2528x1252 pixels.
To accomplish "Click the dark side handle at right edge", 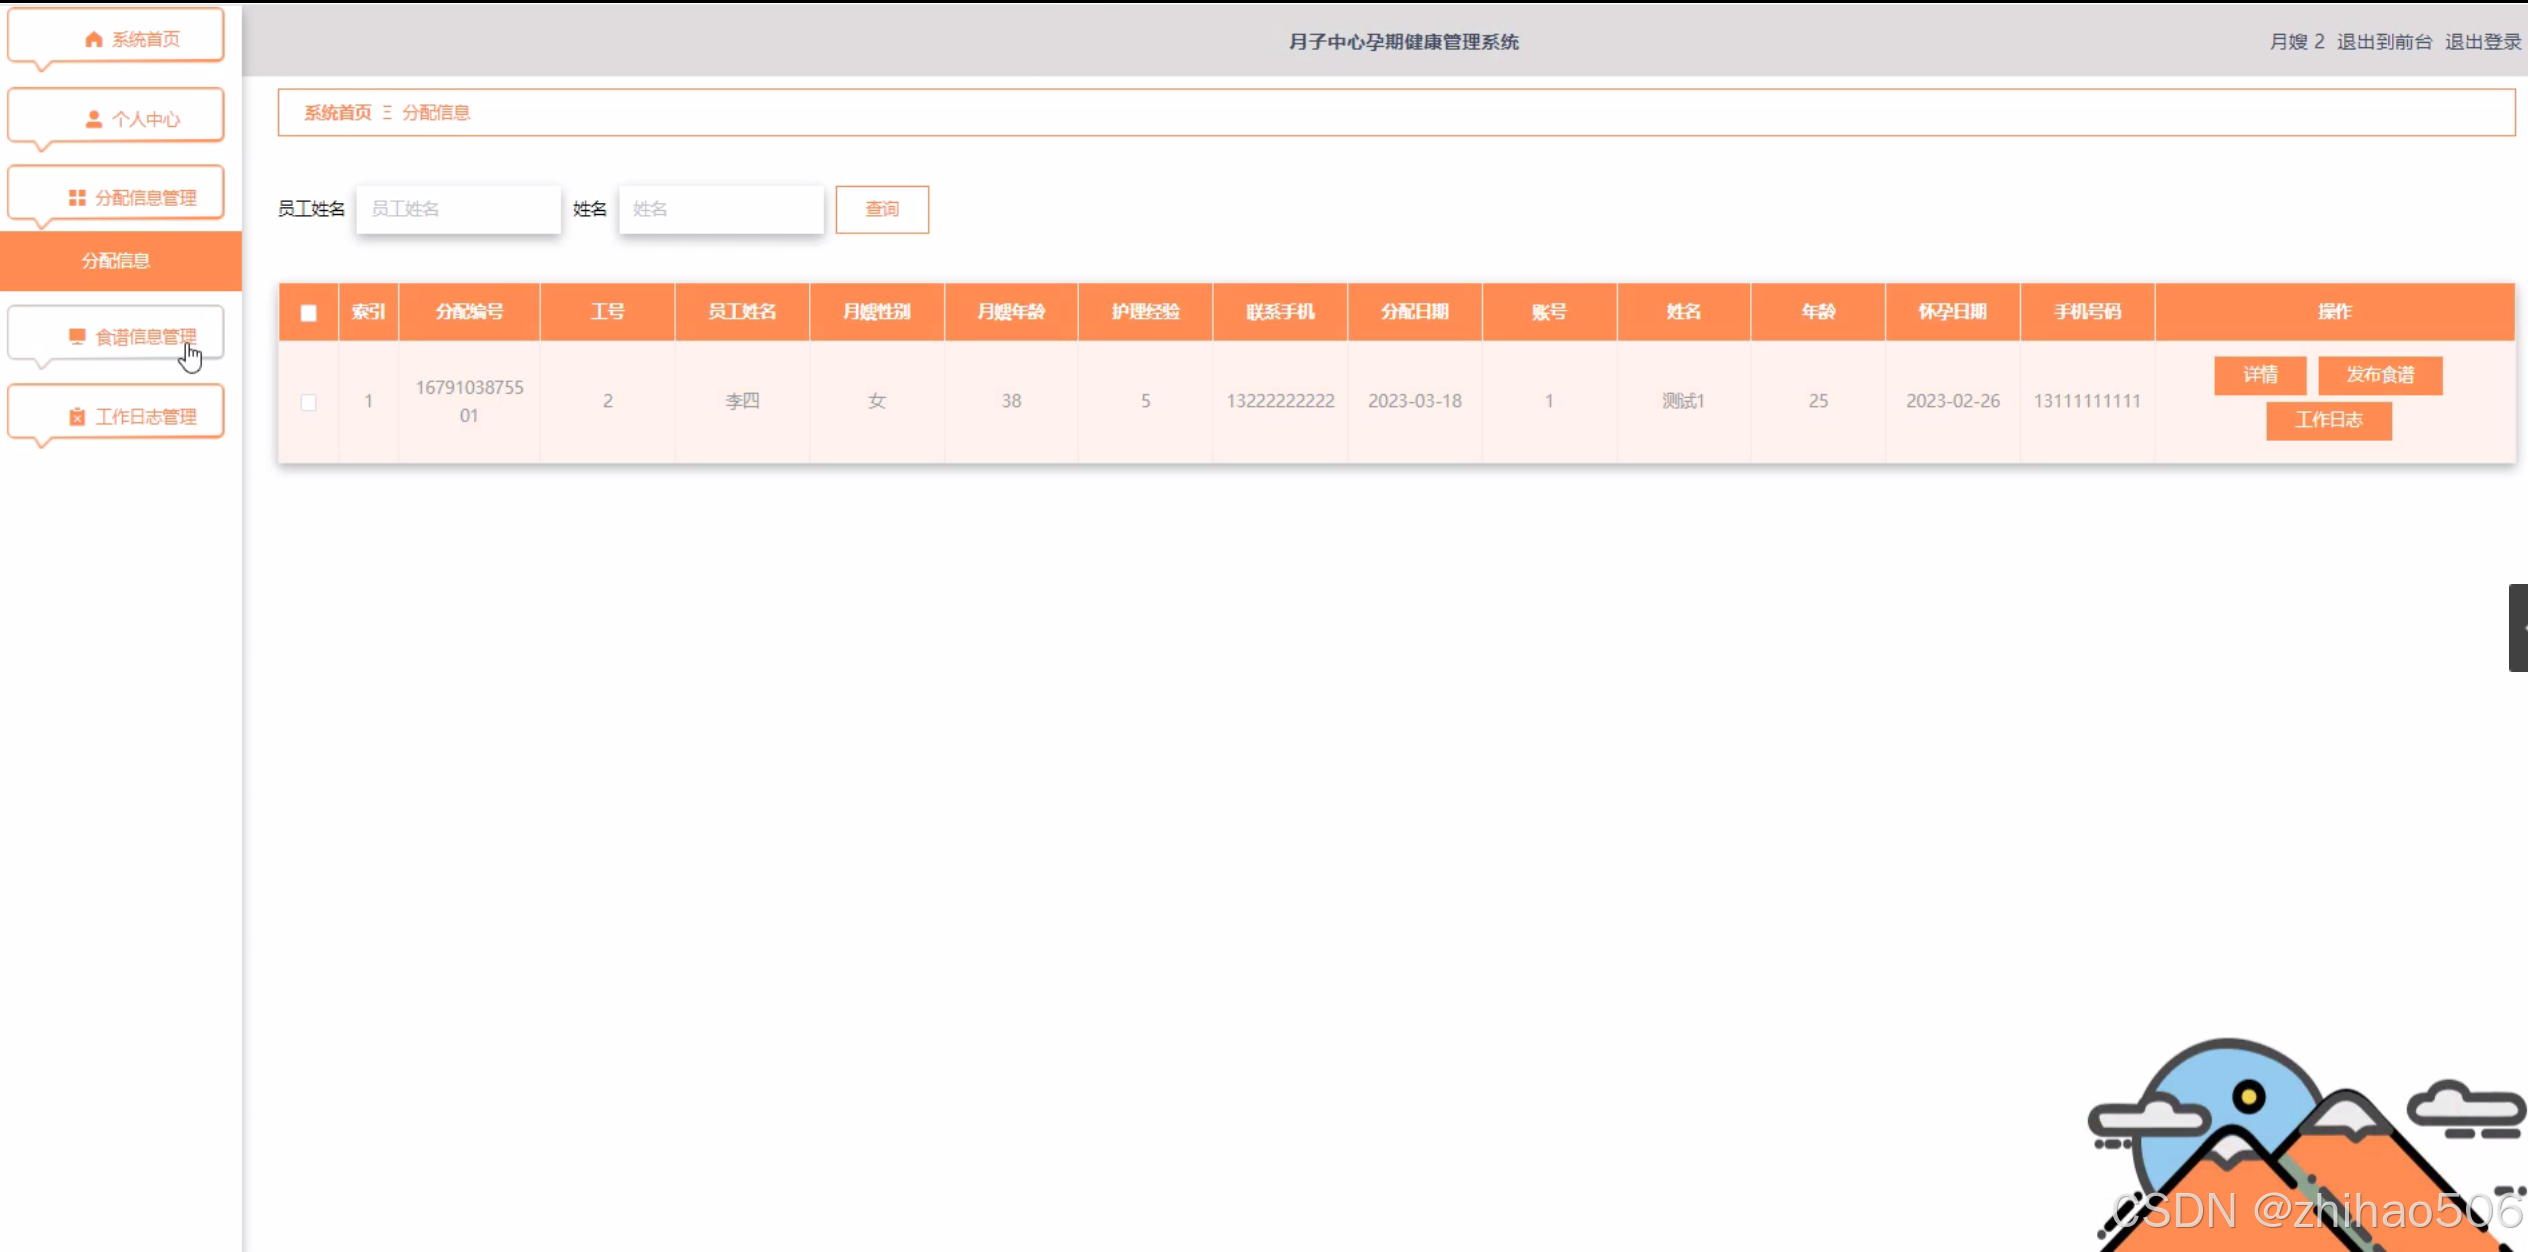I will 2517,627.
